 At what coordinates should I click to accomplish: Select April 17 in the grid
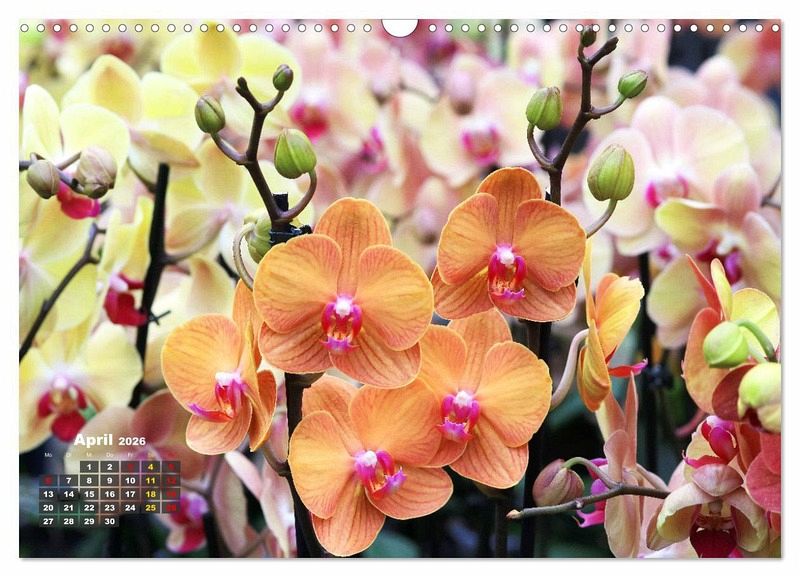tap(130, 494)
